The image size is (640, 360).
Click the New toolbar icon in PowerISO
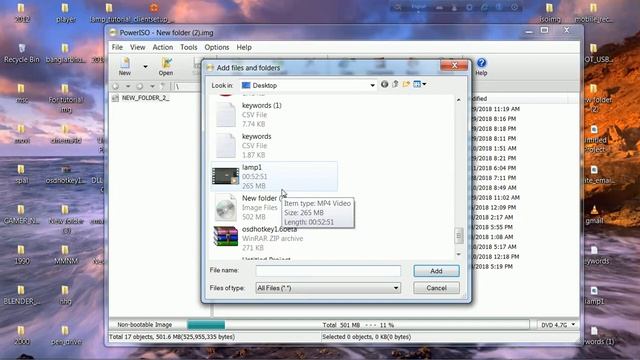pos(124,67)
